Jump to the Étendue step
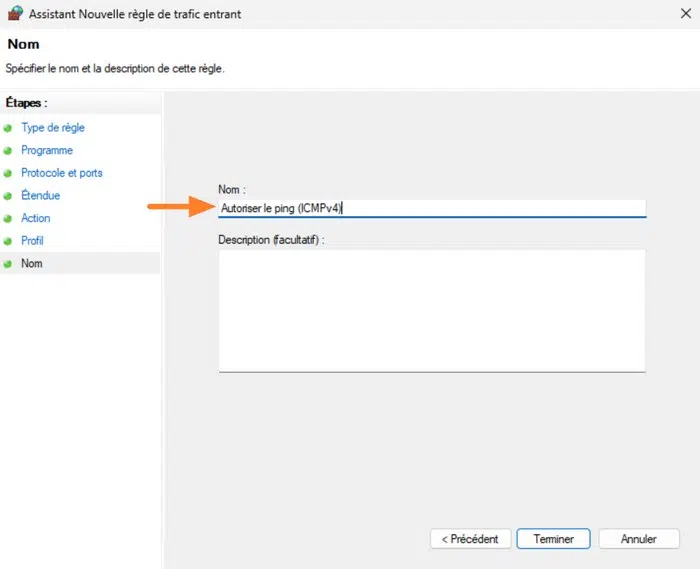Viewport: 700px width, 569px height. (41, 196)
